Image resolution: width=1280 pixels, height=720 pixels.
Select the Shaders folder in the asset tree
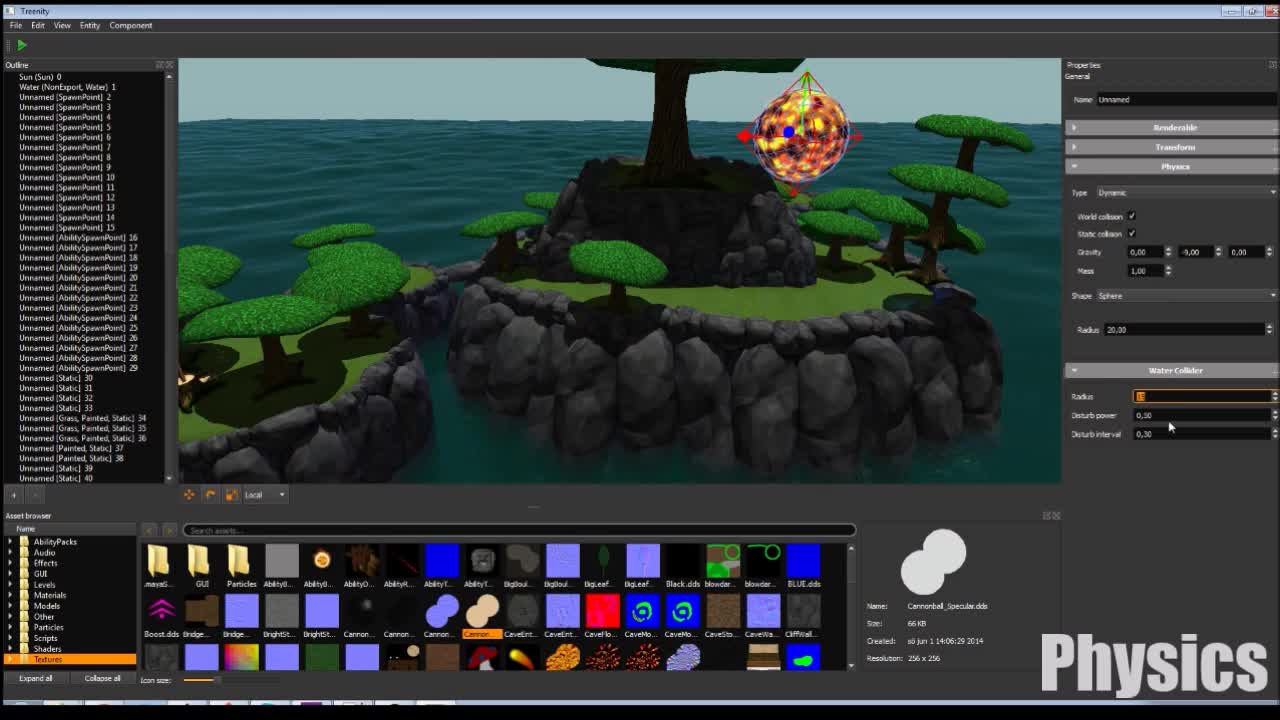tap(47, 648)
